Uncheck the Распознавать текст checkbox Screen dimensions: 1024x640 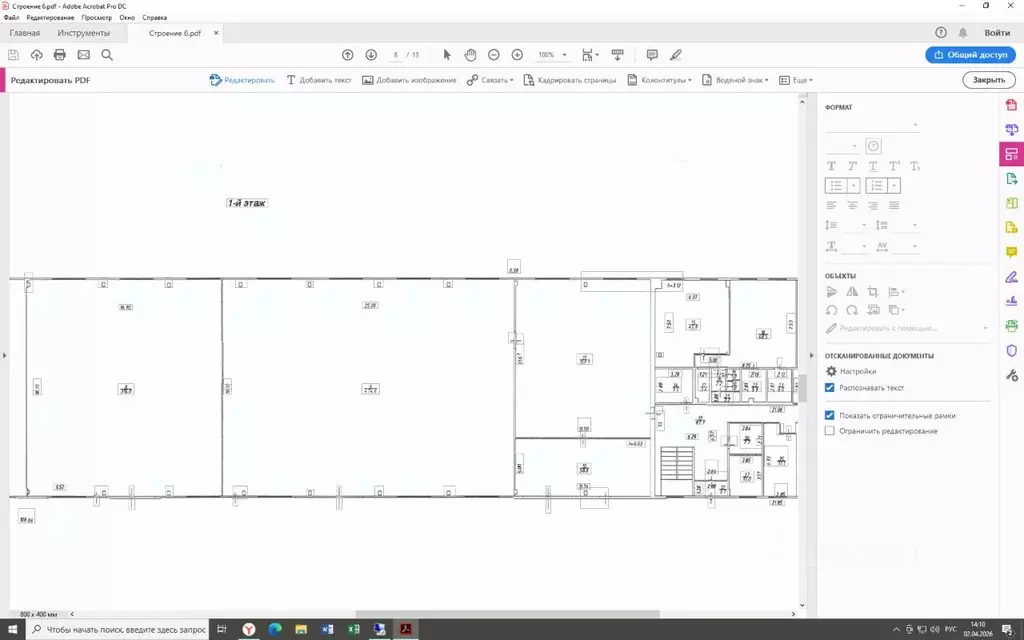point(829,387)
